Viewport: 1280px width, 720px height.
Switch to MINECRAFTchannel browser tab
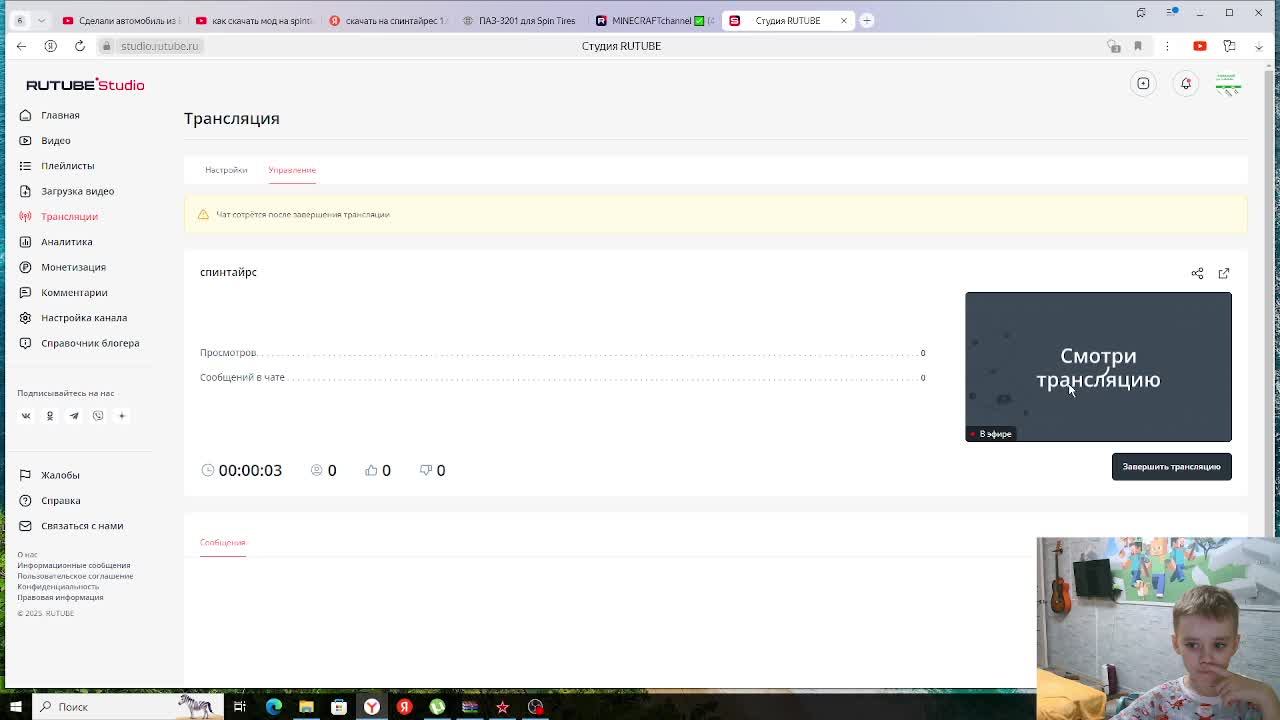tap(655, 20)
